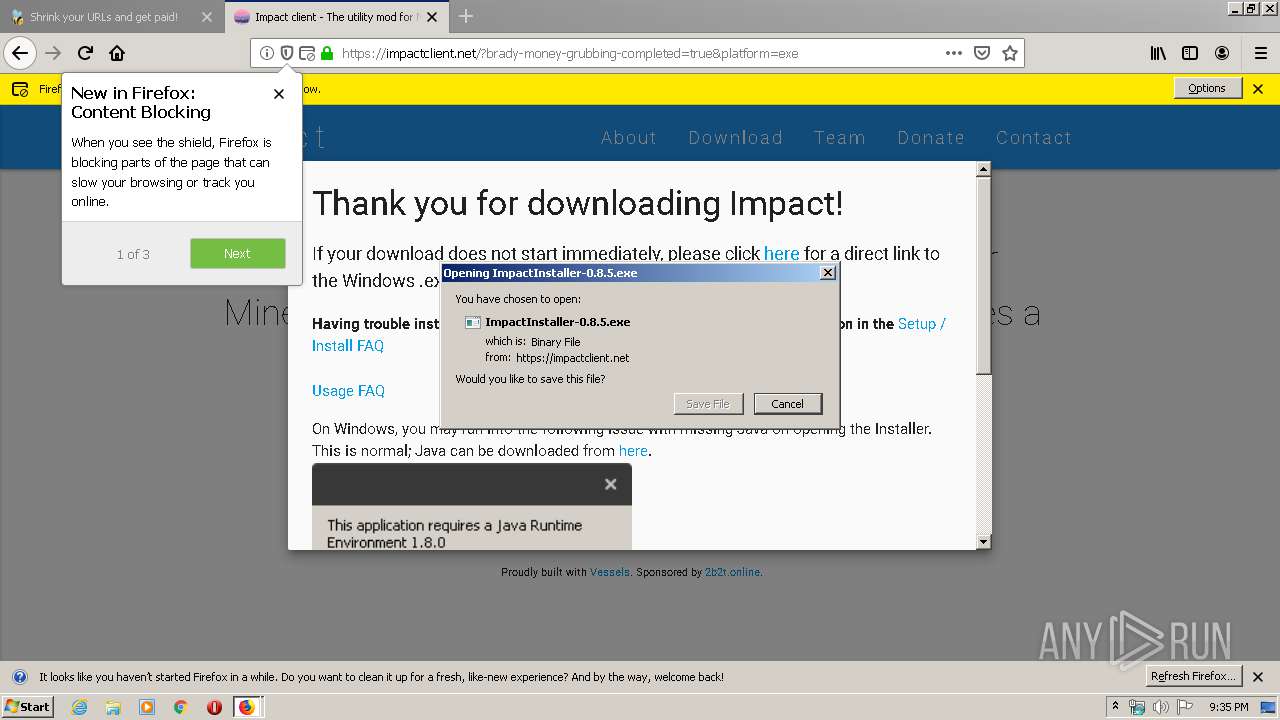
Task: Save page to Pocket
Action: [982, 53]
